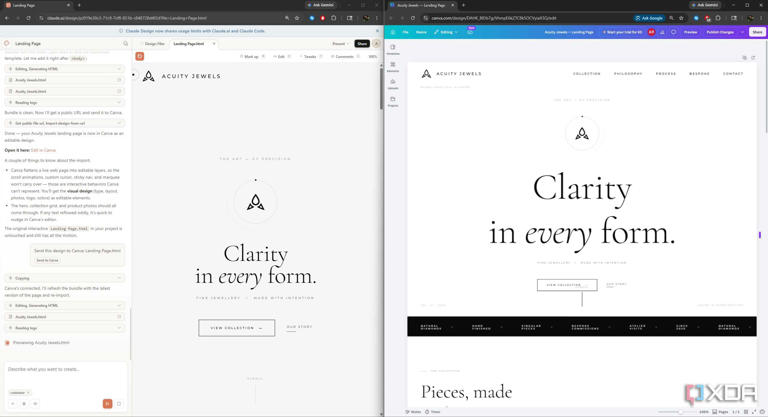Click the Claude preview vertical scrollbar
768x417 pixels.
click(382, 88)
